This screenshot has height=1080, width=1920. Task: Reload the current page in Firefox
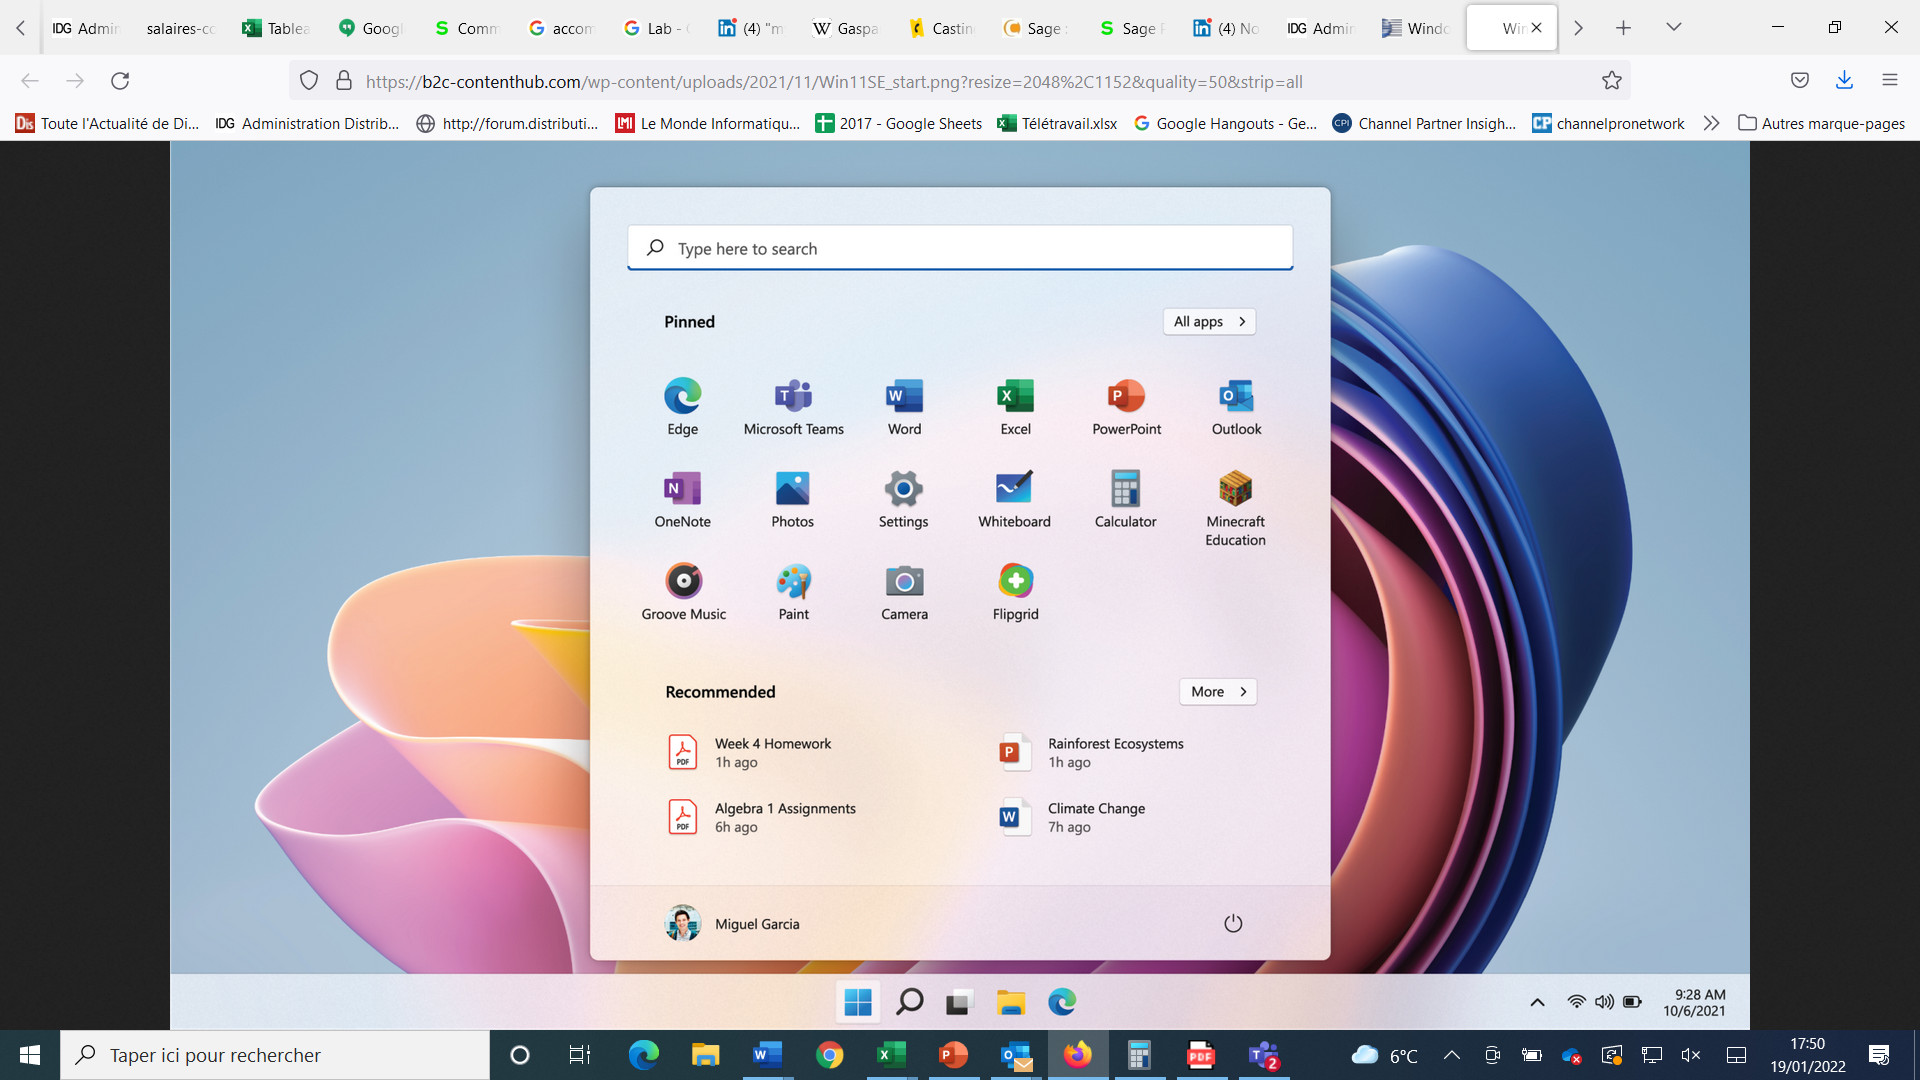tap(120, 81)
